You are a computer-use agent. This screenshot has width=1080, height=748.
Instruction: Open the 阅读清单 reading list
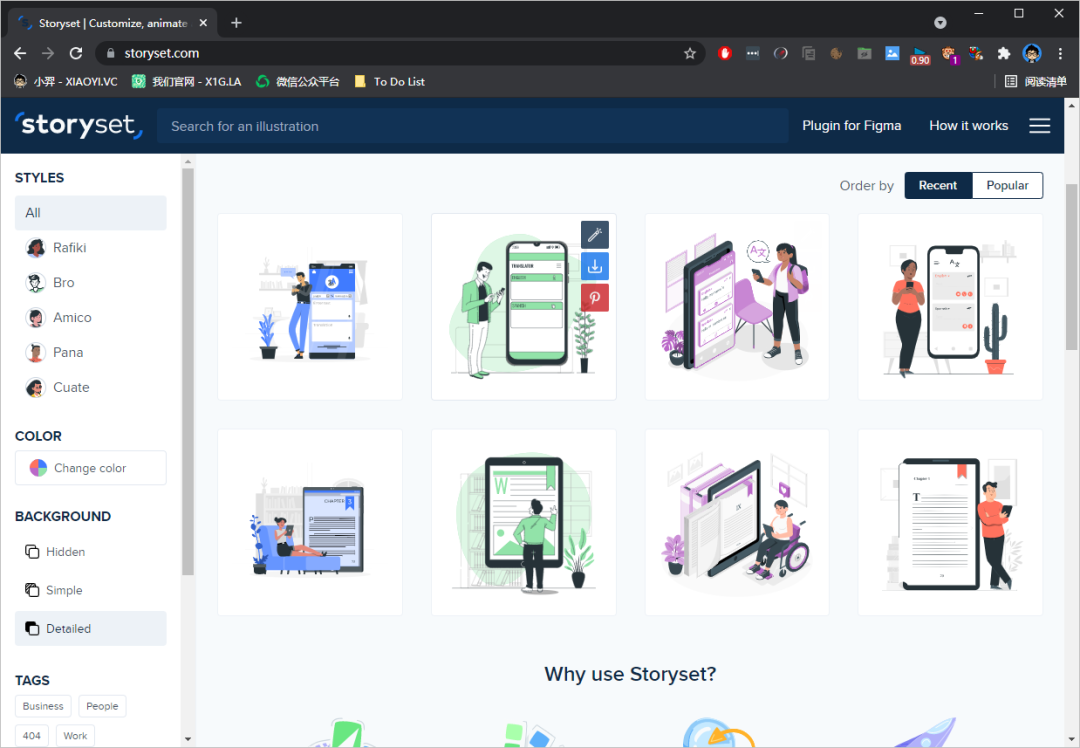point(1035,81)
